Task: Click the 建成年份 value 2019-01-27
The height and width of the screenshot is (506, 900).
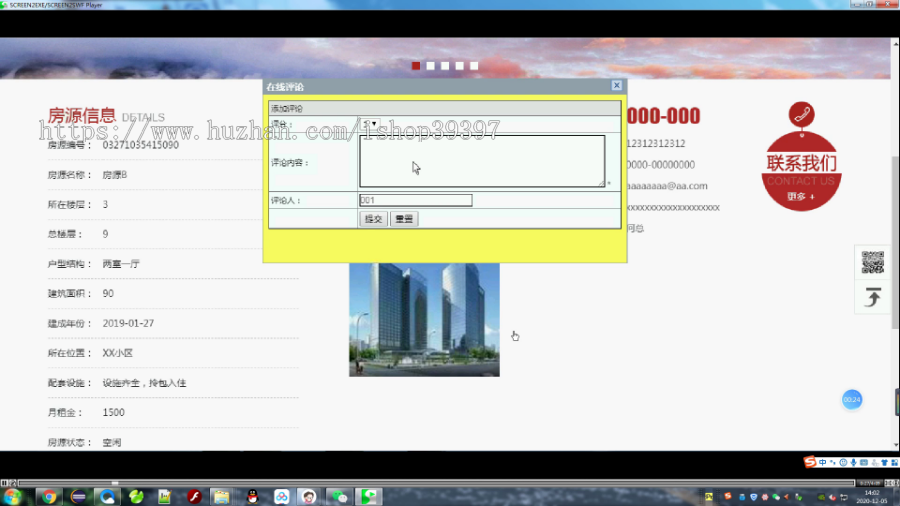Action: [128, 324]
